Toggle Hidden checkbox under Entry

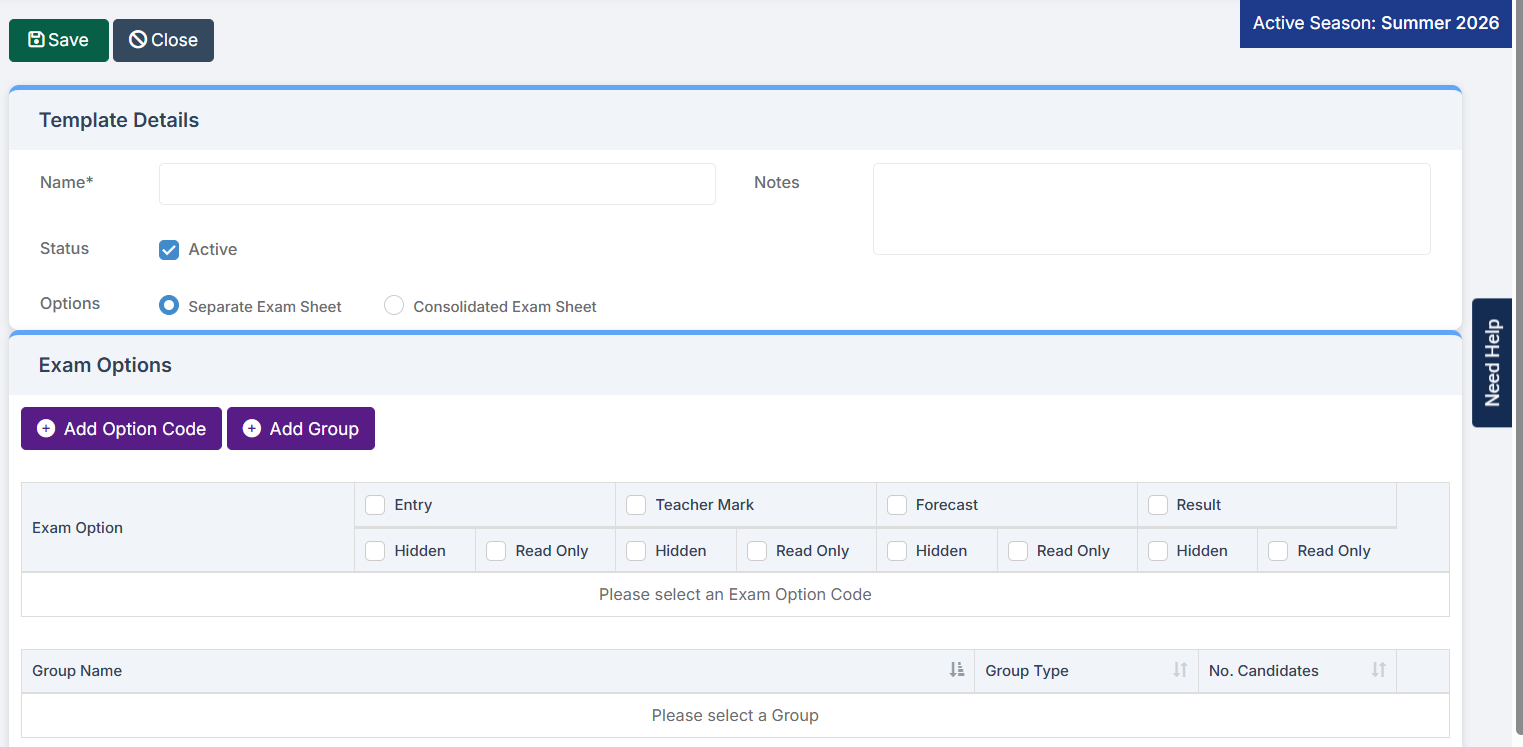click(x=375, y=551)
